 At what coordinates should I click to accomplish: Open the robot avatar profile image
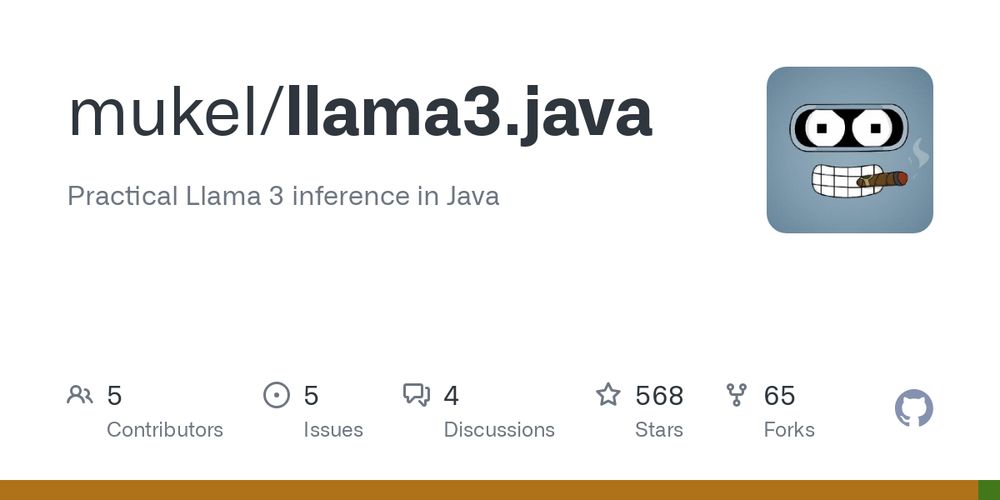[849, 150]
